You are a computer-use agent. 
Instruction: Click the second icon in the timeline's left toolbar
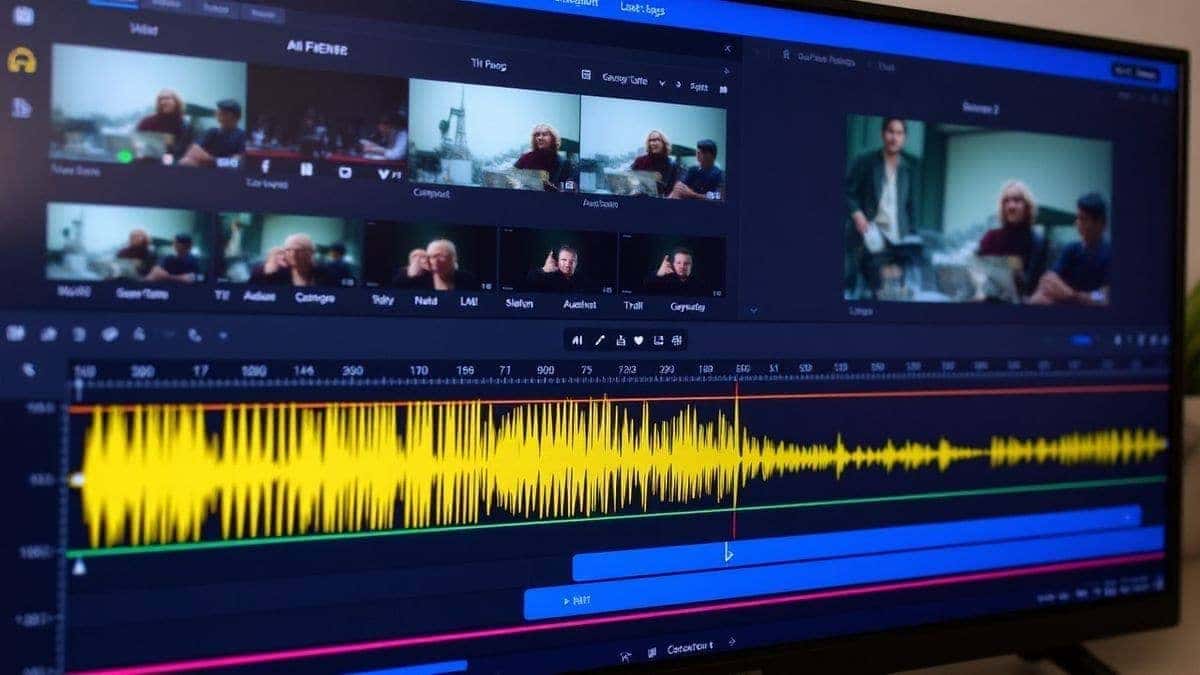[x=47, y=333]
